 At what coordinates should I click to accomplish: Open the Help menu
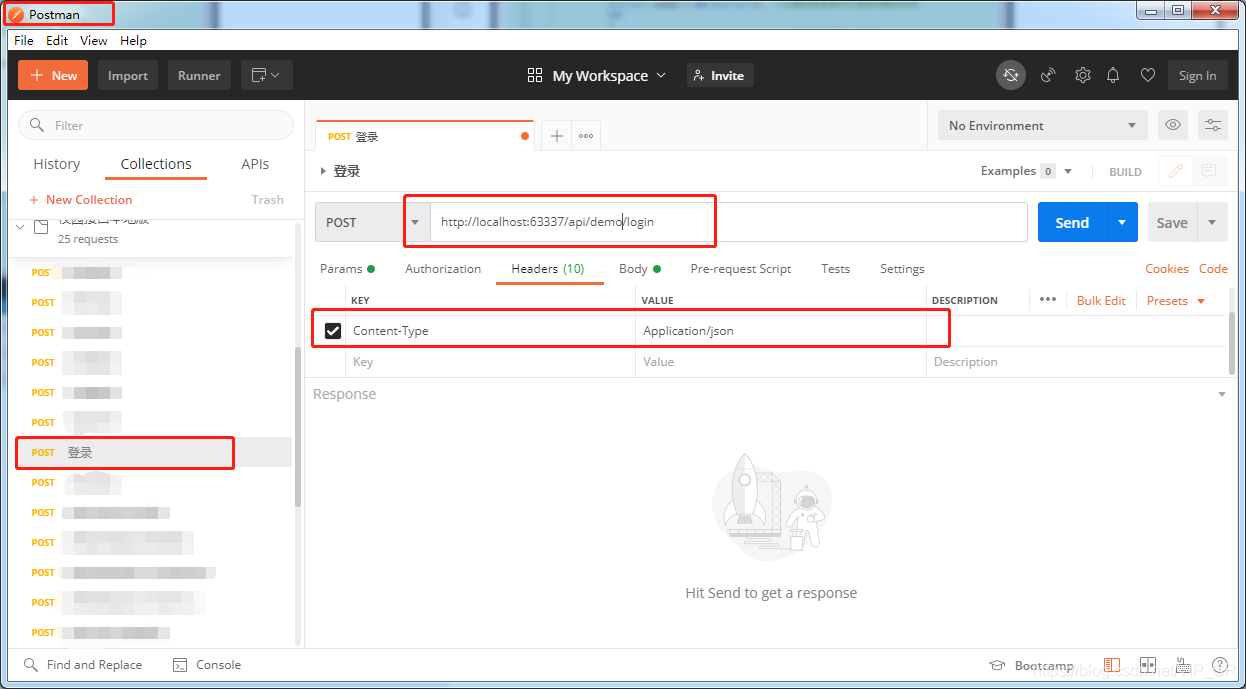133,40
